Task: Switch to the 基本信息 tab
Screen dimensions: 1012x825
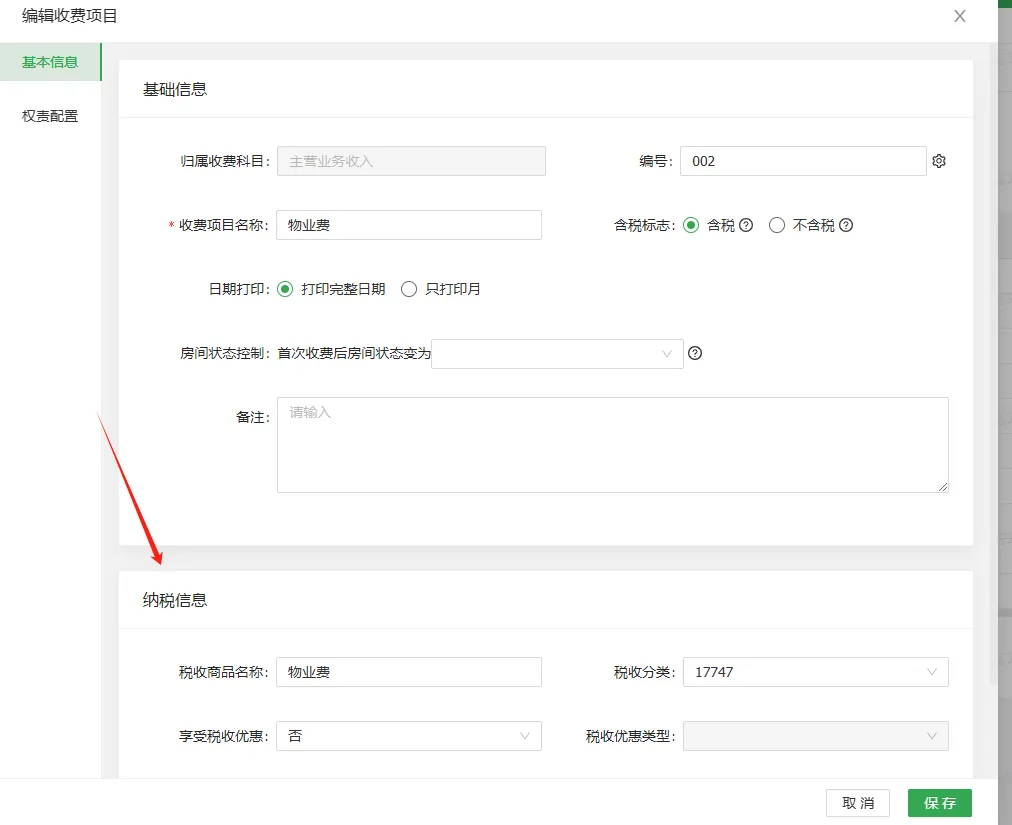Action: point(50,62)
